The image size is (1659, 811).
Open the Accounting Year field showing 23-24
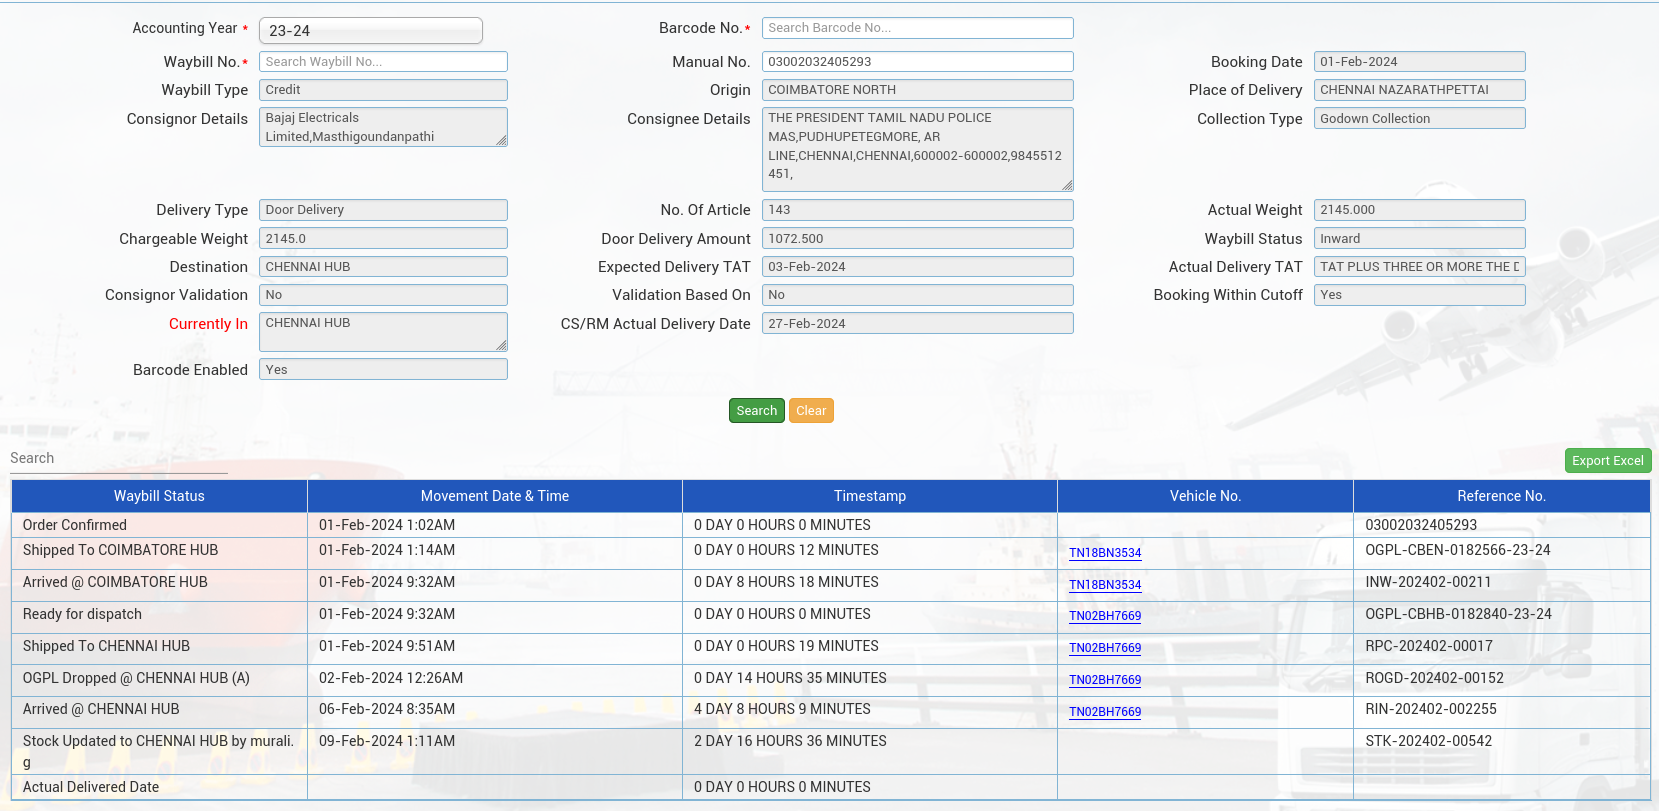click(370, 31)
